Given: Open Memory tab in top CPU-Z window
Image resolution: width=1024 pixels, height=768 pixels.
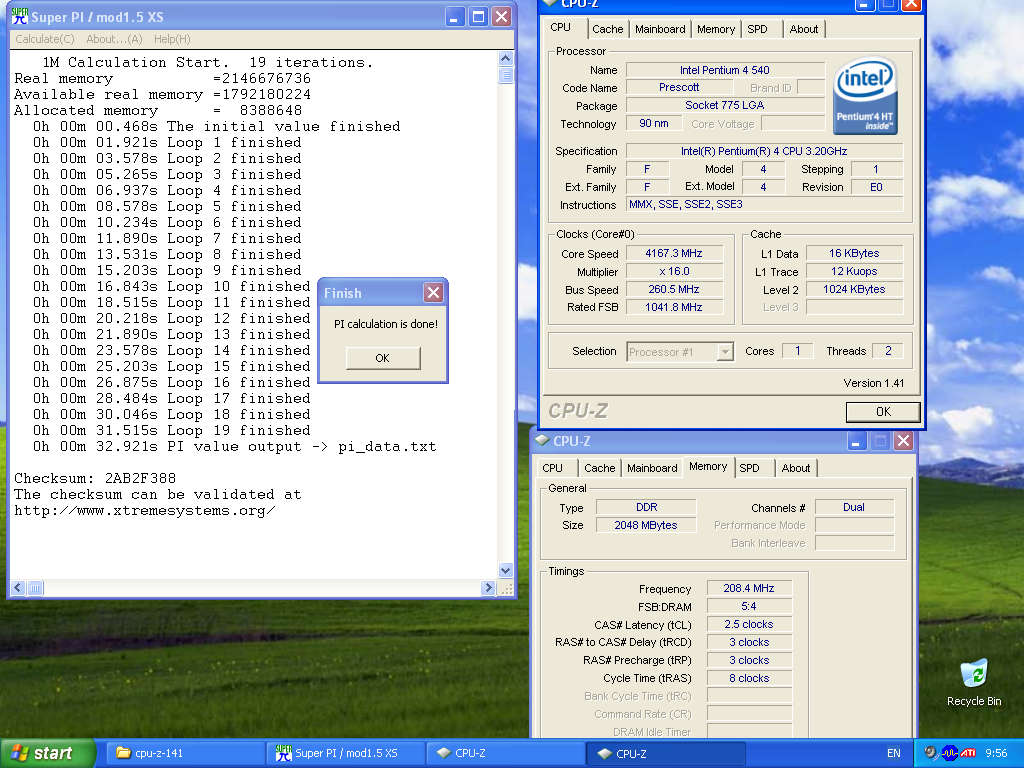Looking at the screenshot, I should click(716, 29).
